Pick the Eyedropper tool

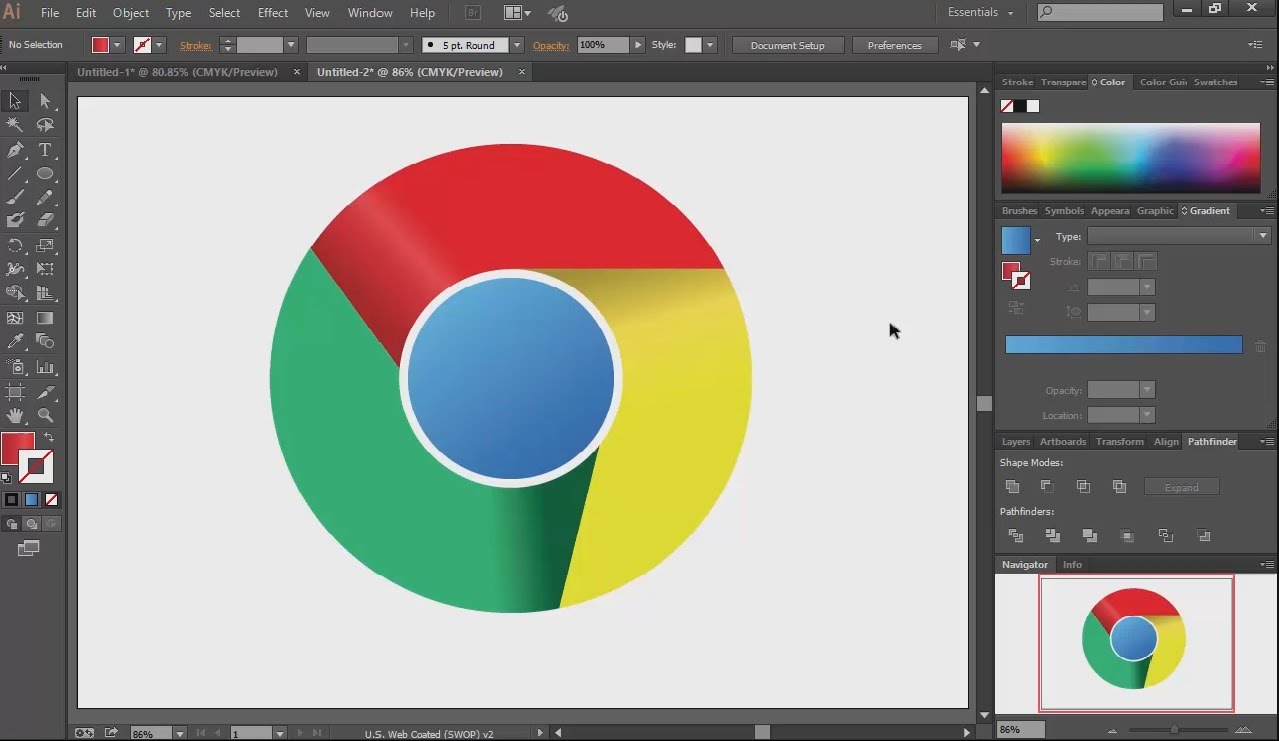[x=15, y=342]
